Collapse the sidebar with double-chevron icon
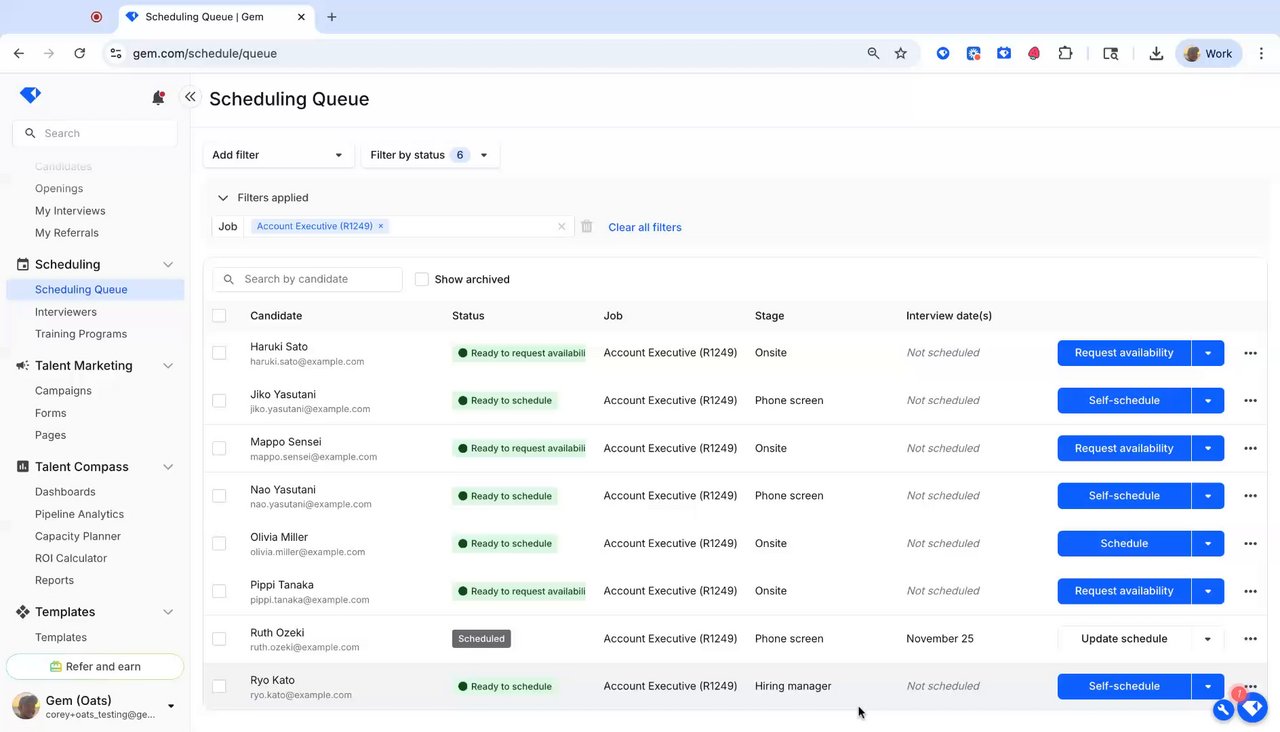The height and width of the screenshot is (732, 1280). coord(190,97)
